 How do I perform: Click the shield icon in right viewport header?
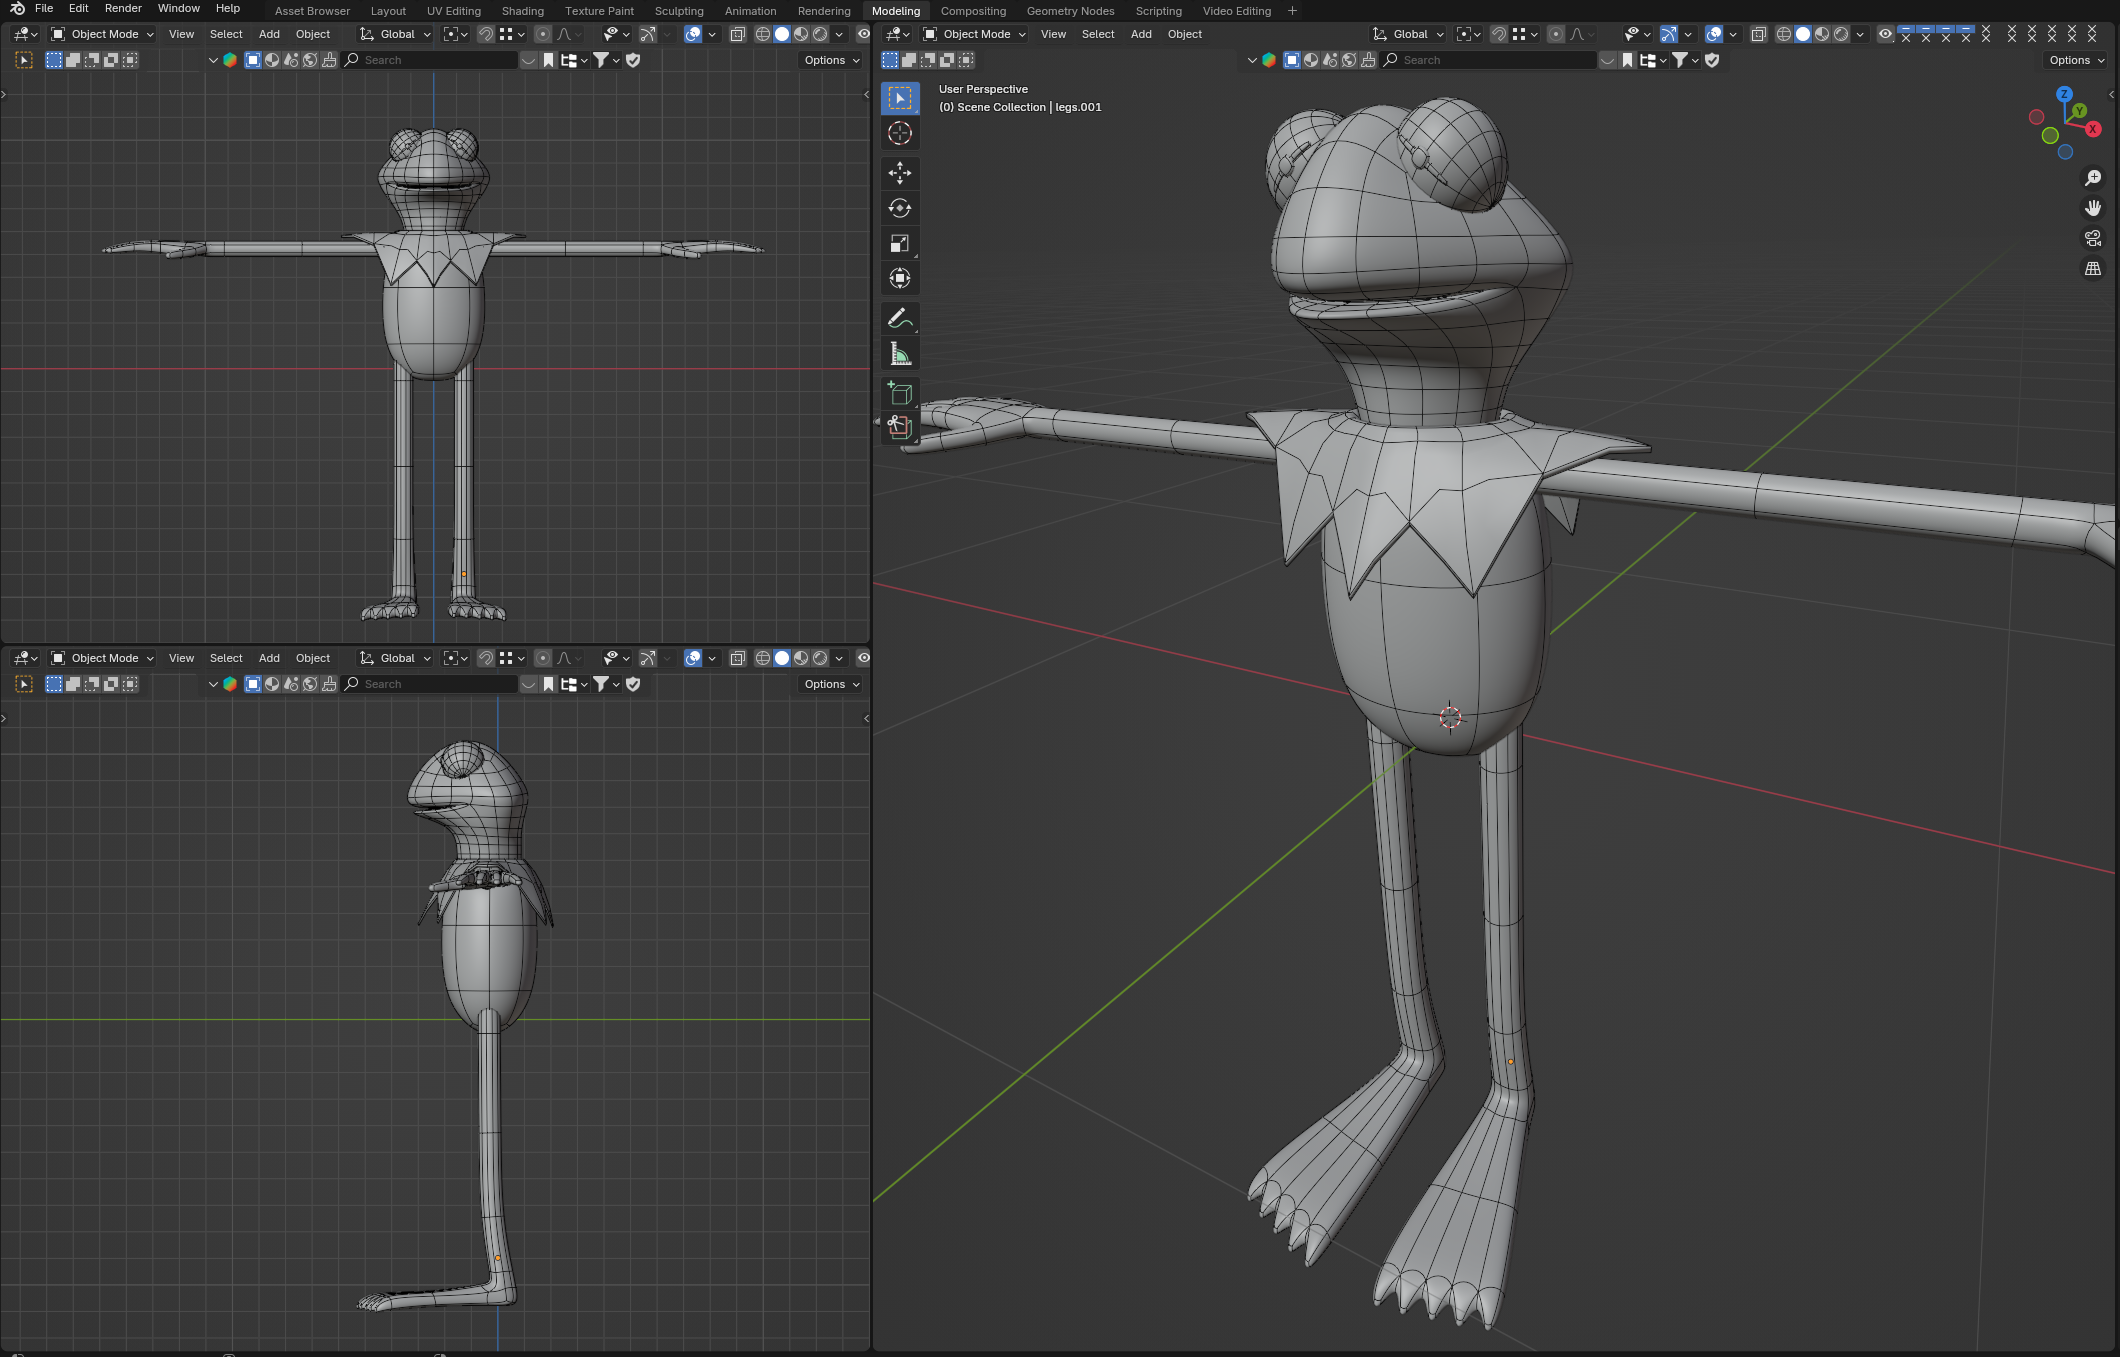(1712, 60)
